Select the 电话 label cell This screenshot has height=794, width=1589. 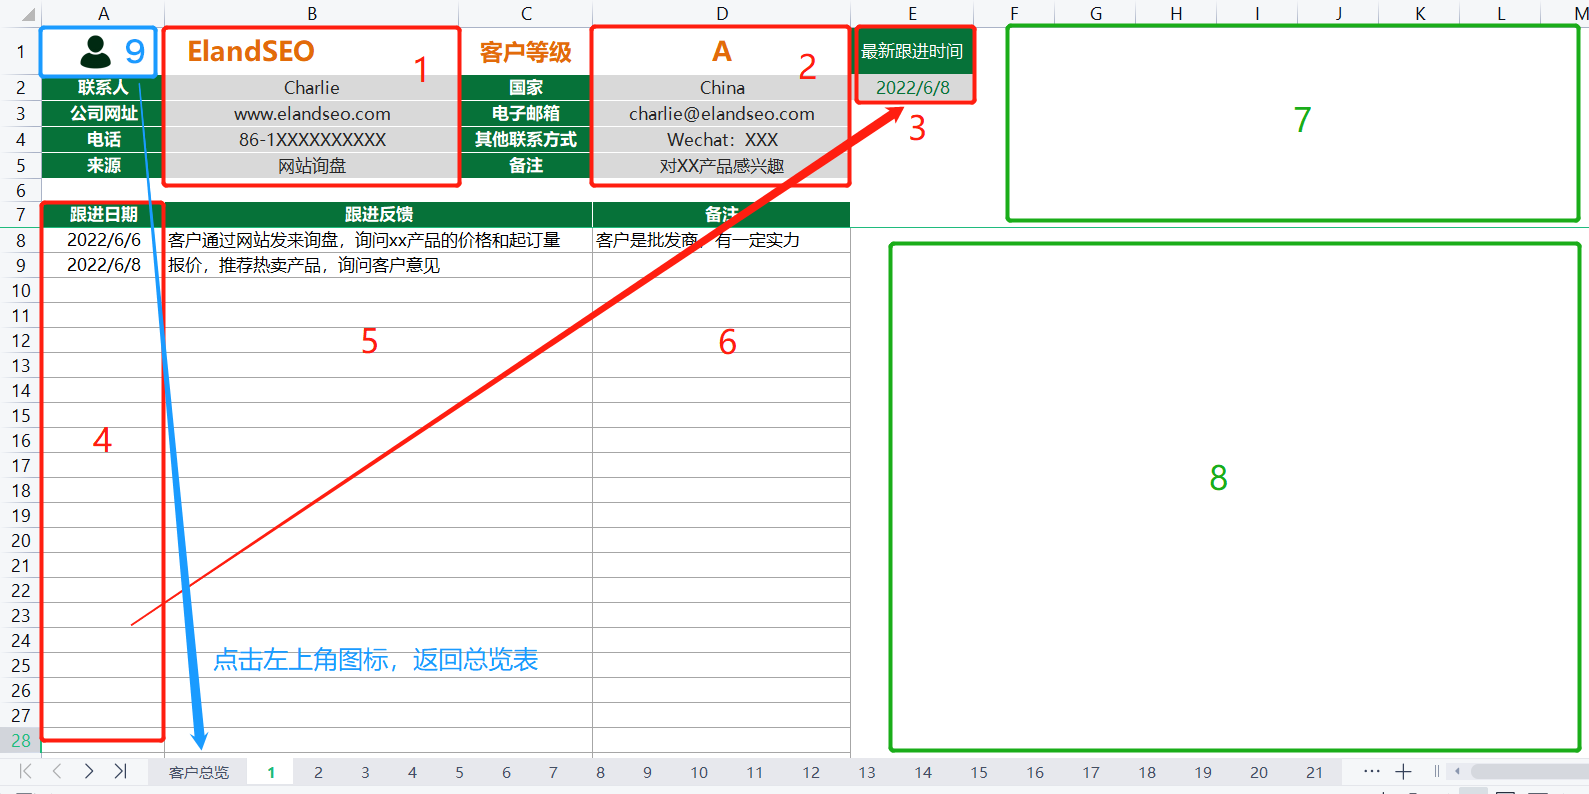point(103,139)
